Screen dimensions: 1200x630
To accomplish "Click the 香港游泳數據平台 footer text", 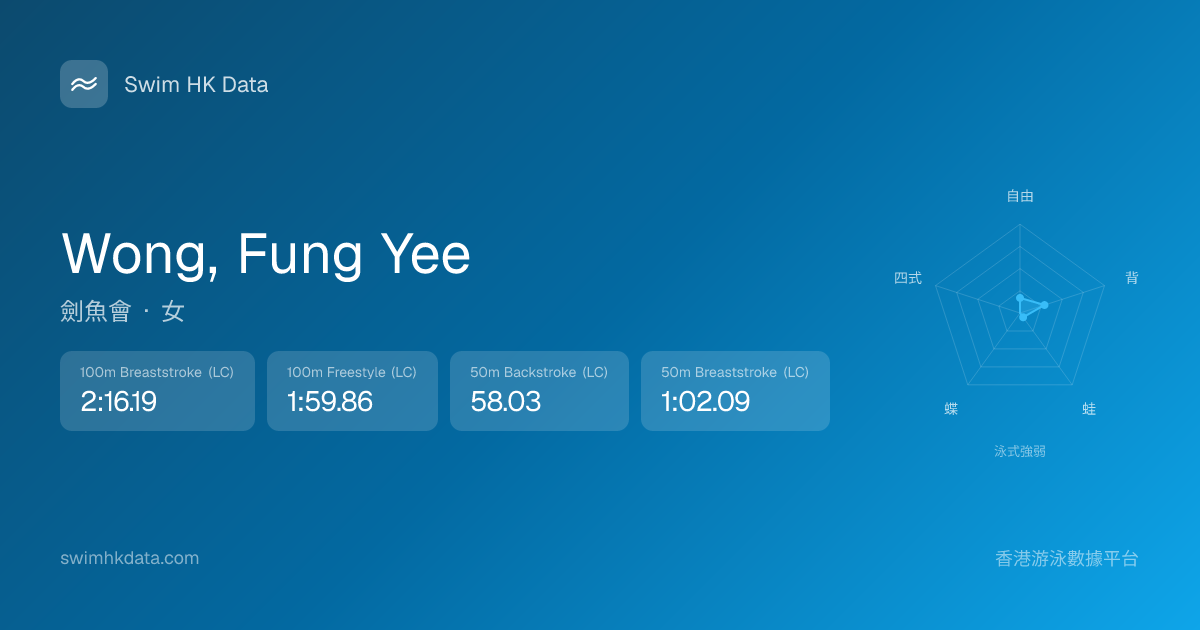I will pos(1067,558).
